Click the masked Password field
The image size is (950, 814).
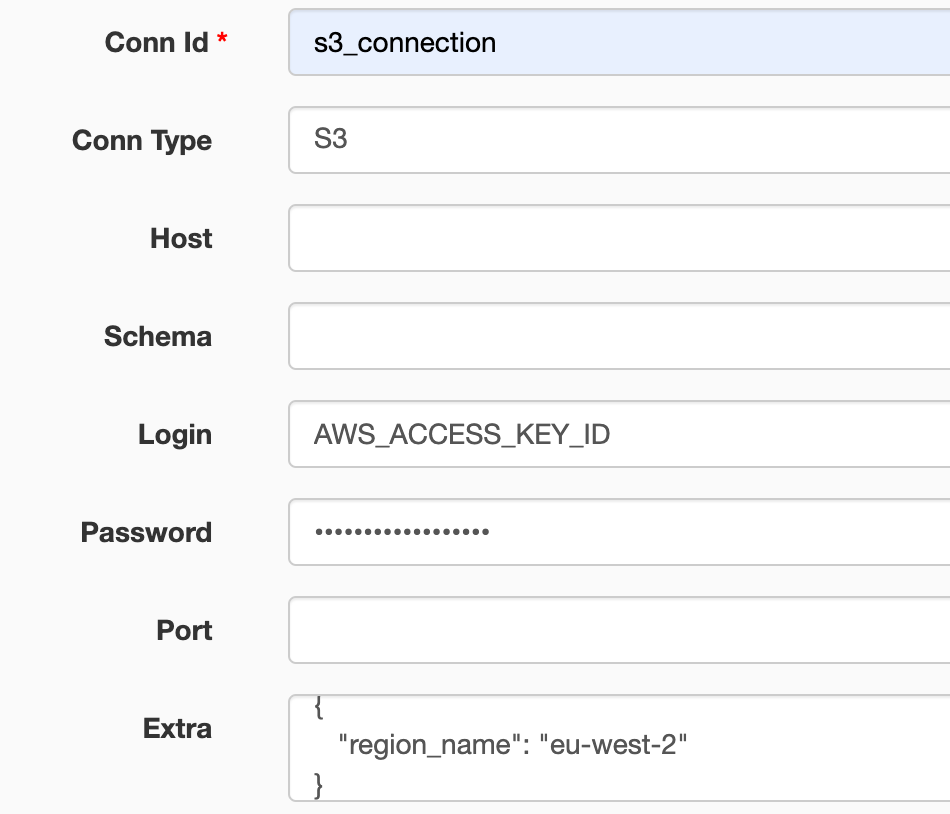pyautogui.click(x=600, y=532)
